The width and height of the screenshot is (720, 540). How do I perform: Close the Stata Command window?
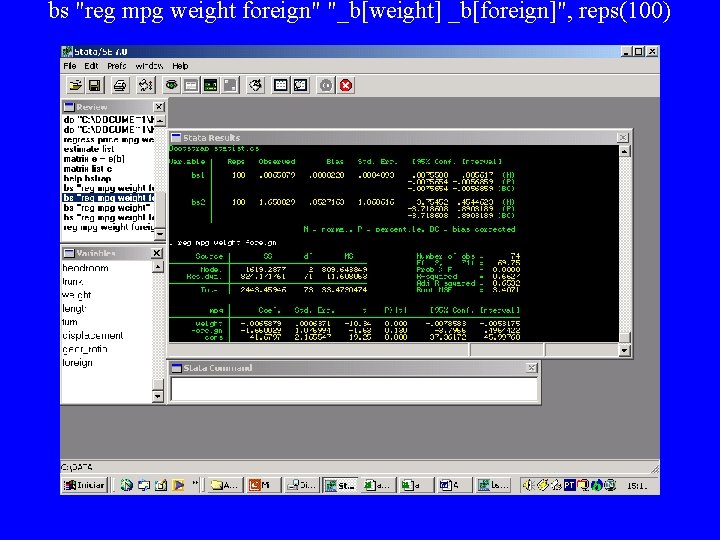coord(531,368)
